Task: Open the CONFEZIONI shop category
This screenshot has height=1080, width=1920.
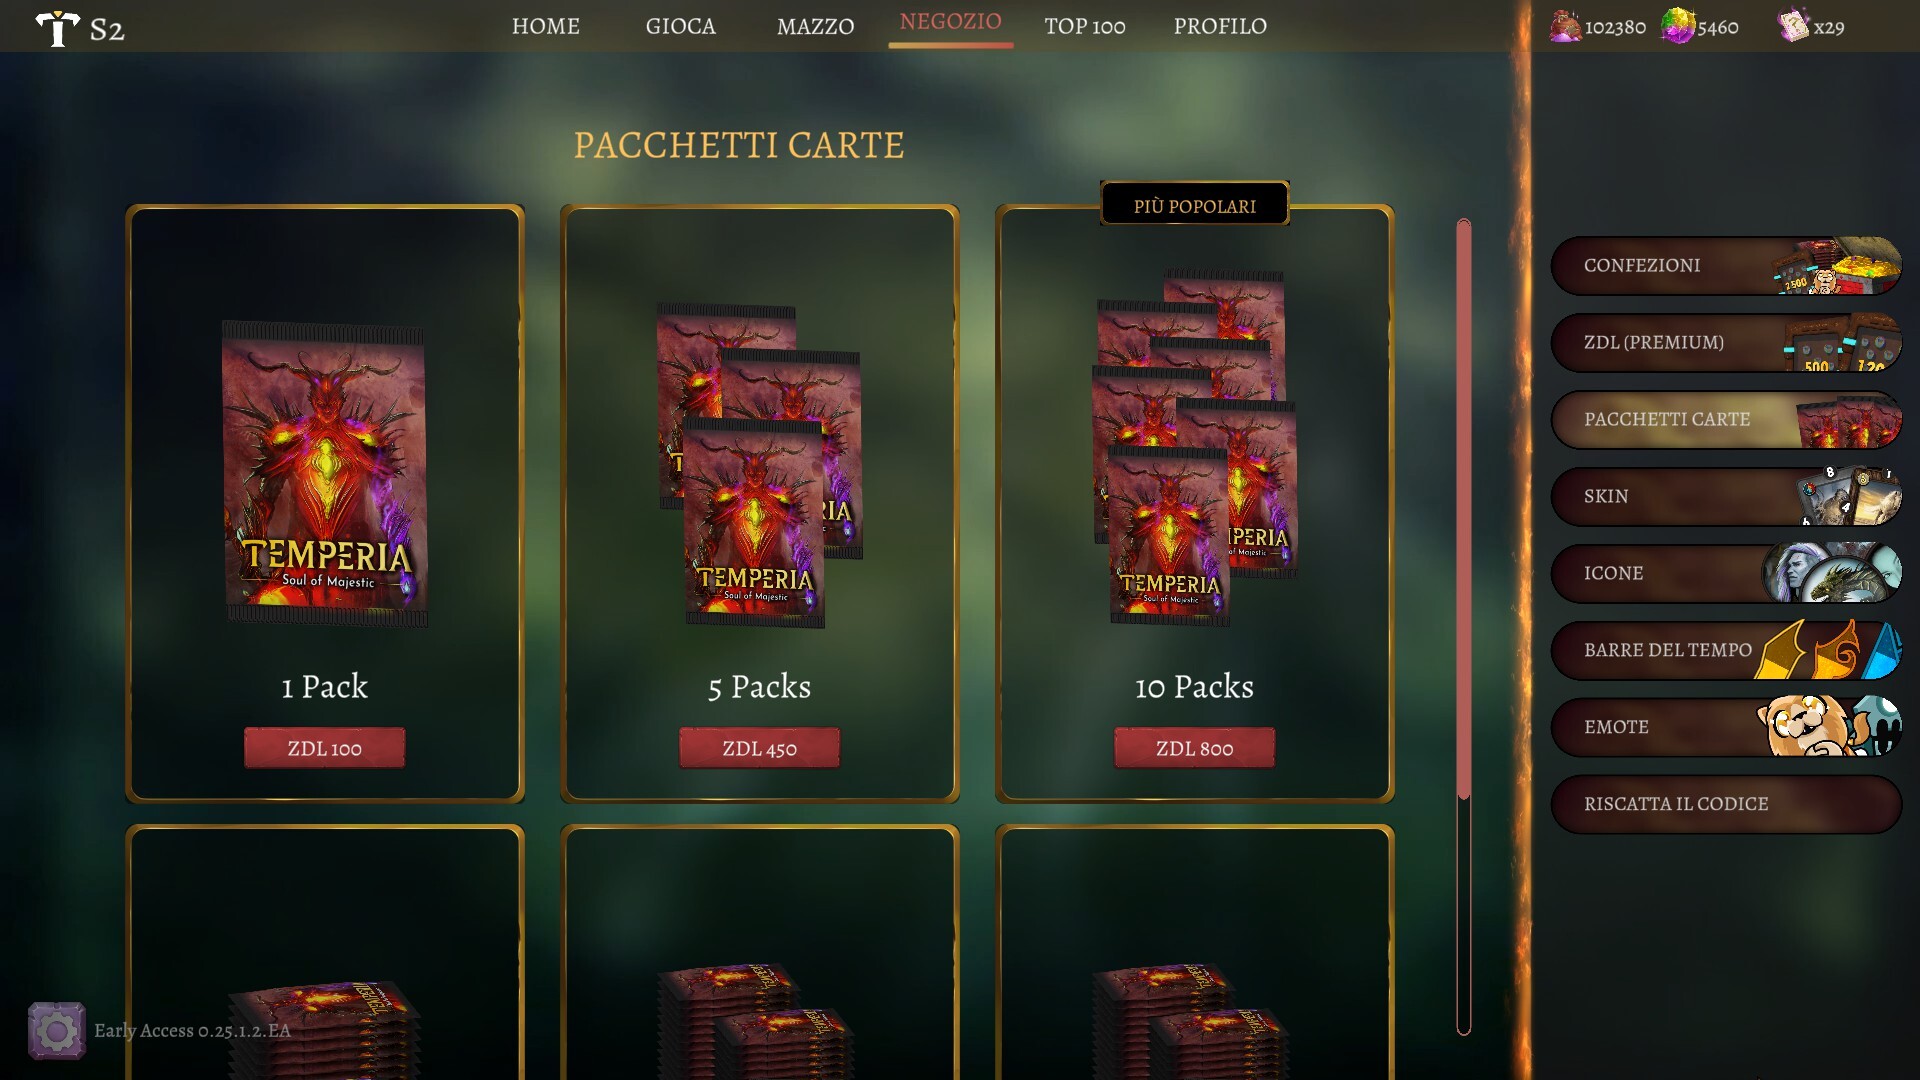Action: (1726, 266)
